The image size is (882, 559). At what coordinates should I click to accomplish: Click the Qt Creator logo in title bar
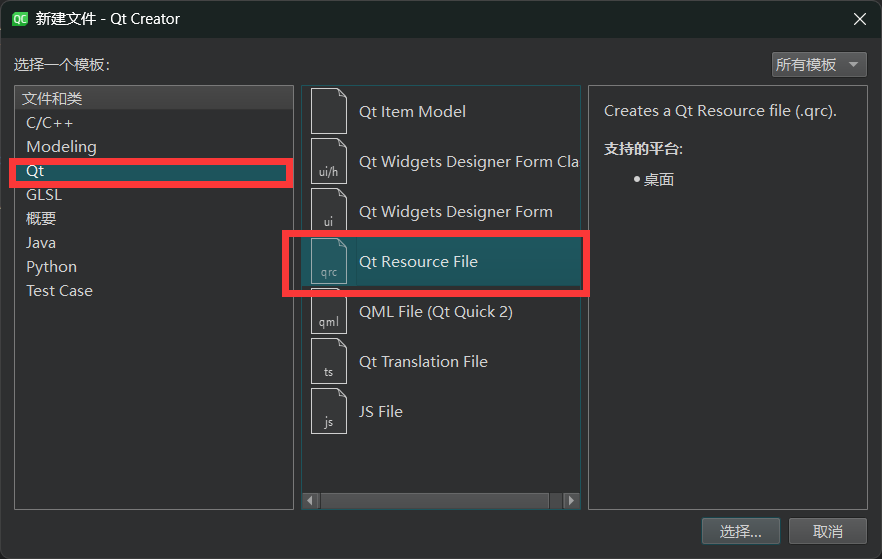tap(19, 18)
